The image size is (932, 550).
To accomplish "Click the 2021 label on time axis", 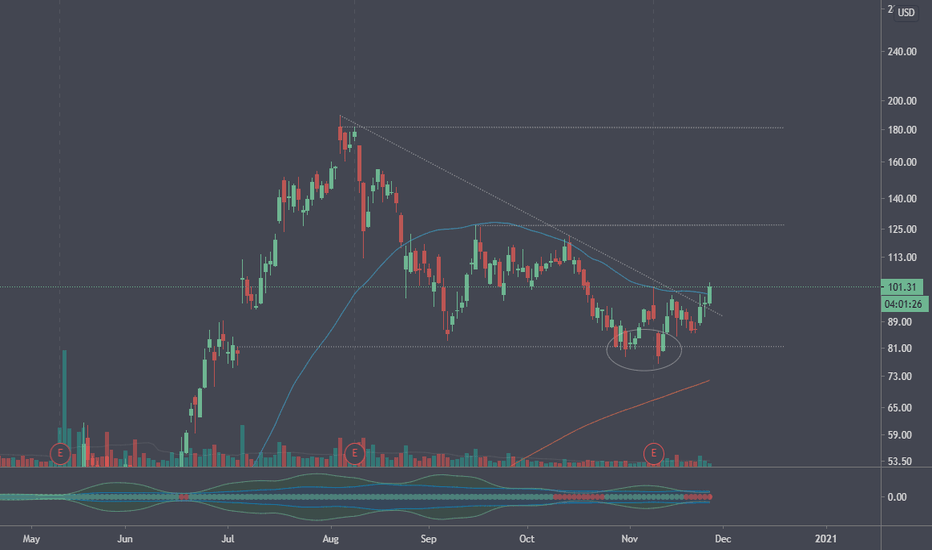I will click(826, 539).
